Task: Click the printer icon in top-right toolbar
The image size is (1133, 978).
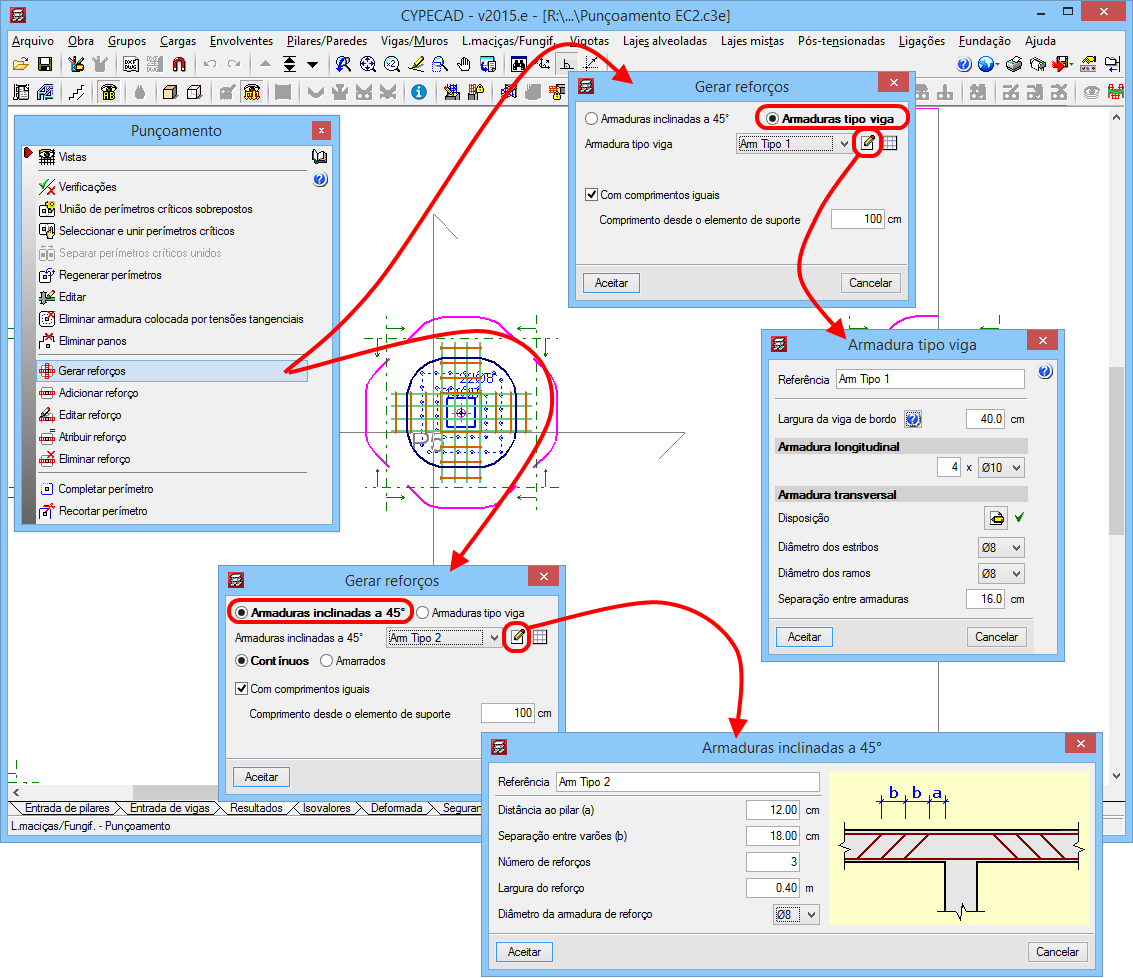Action: 1014,64
